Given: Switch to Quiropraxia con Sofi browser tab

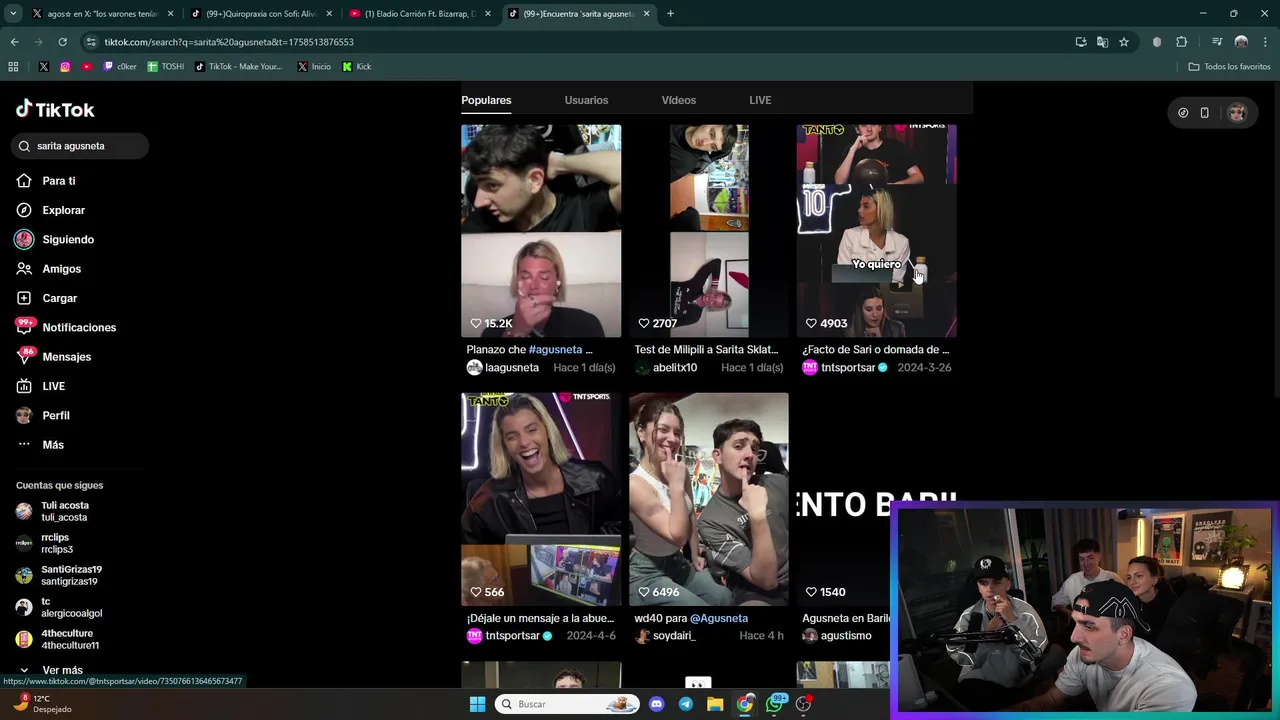Looking at the screenshot, I should click(262, 14).
